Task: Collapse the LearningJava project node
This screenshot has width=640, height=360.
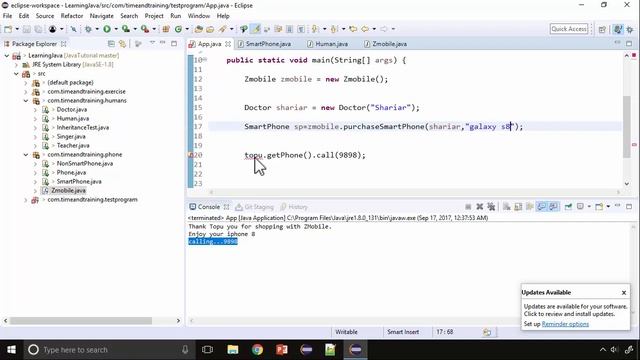Action: 7,56
